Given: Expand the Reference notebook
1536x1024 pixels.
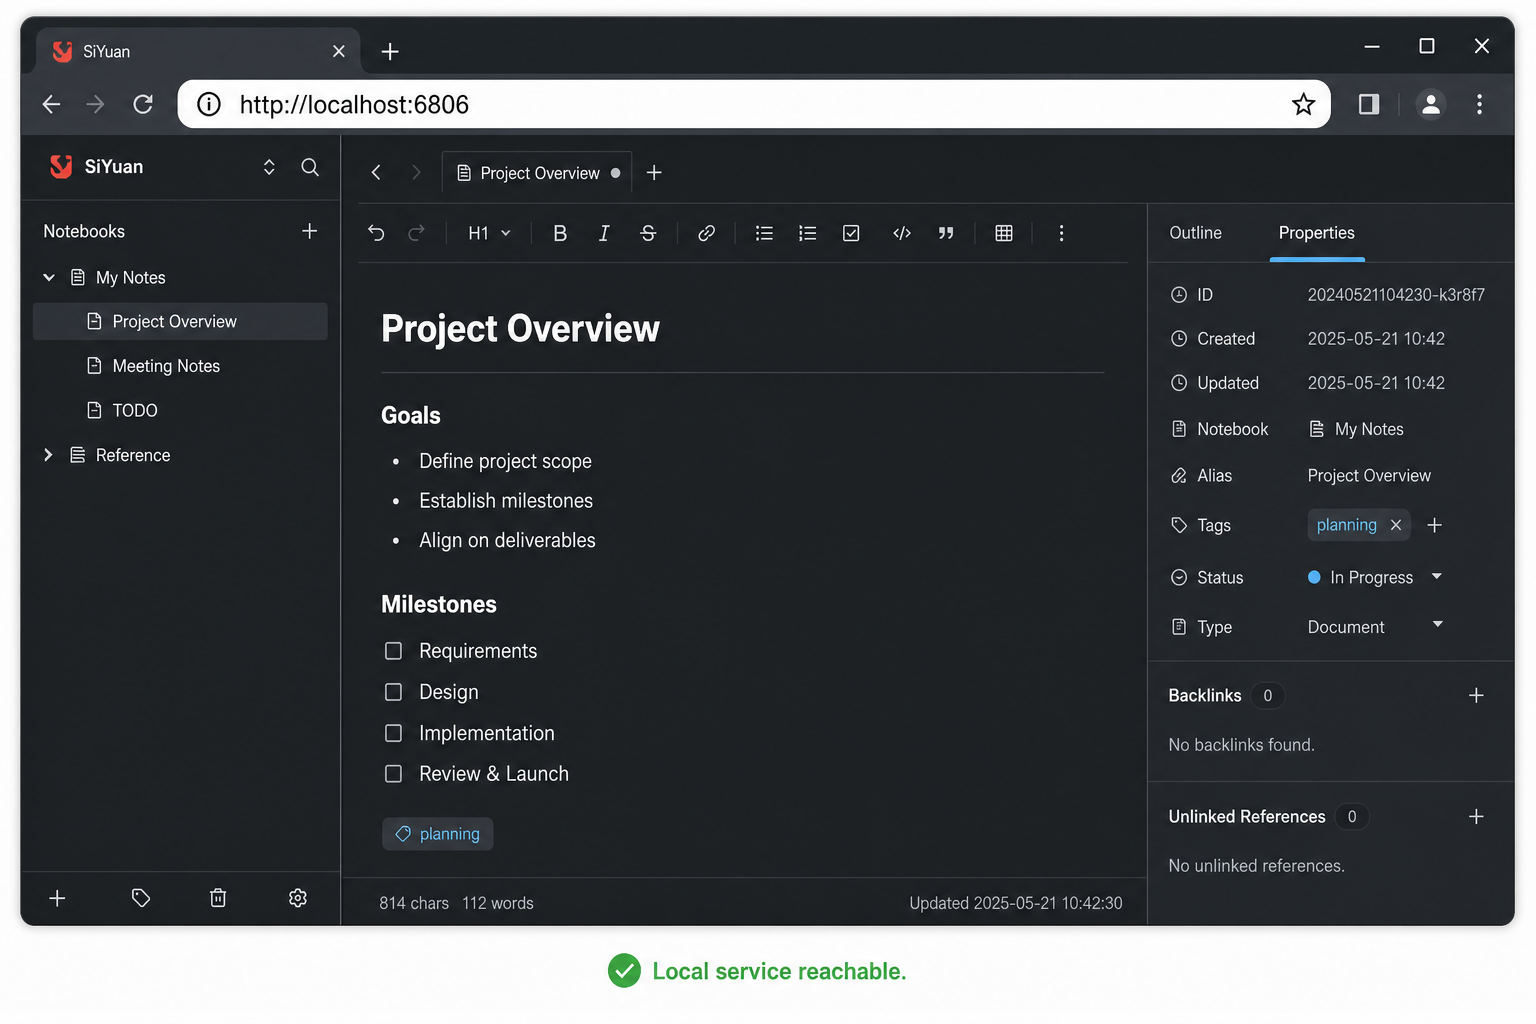Looking at the screenshot, I should pyautogui.click(x=48, y=455).
